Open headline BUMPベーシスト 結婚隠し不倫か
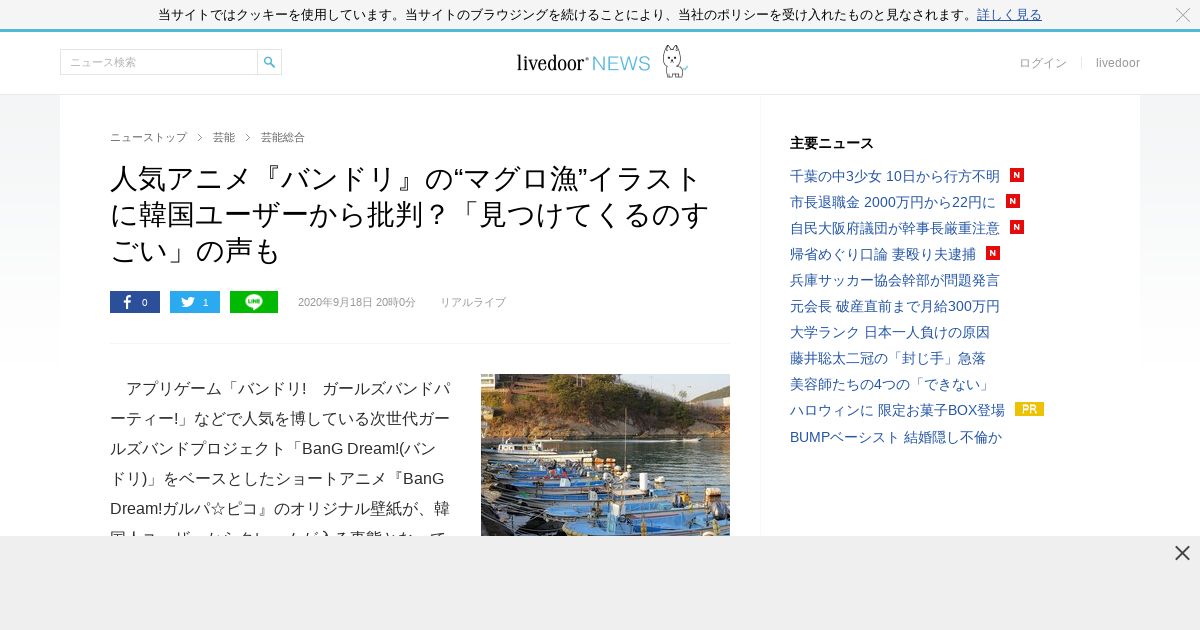The height and width of the screenshot is (630, 1200). pyautogui.click(x=896, y=437)
